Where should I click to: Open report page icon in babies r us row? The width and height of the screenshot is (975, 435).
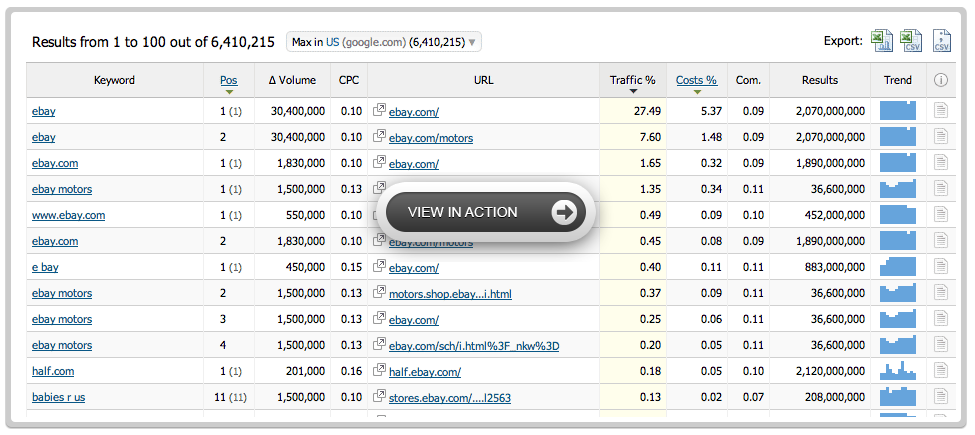coord(941,397)
